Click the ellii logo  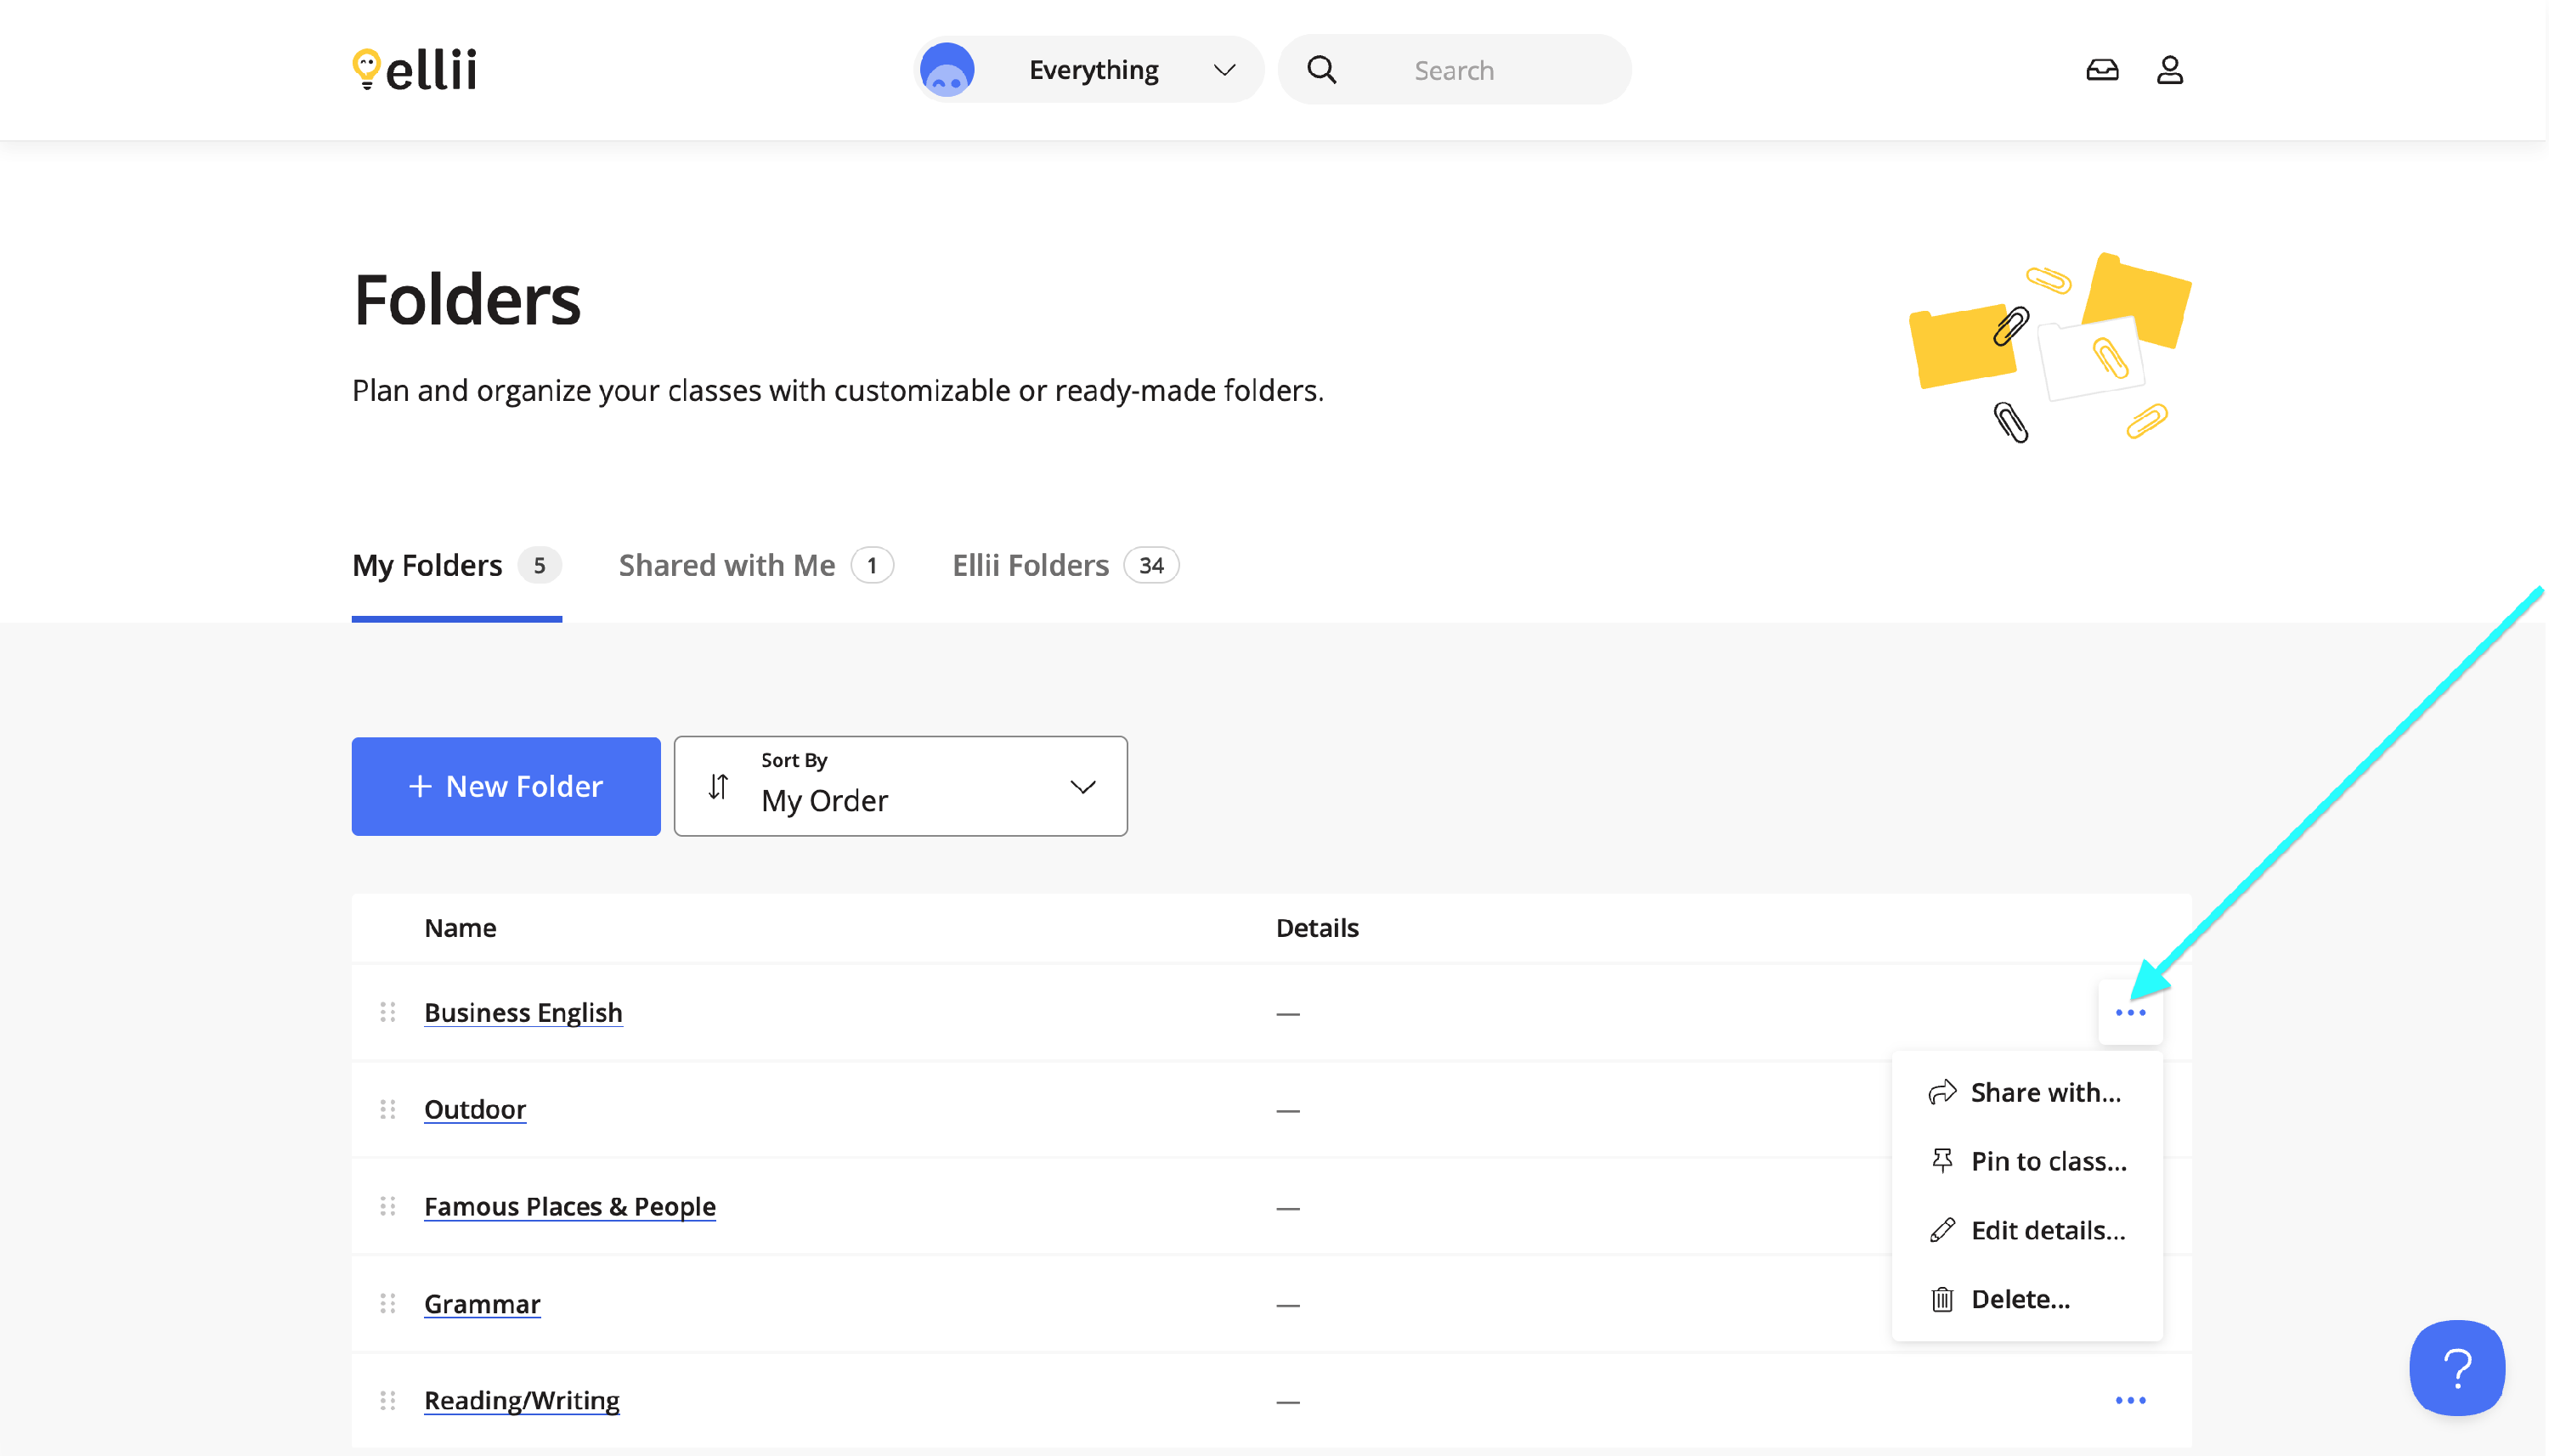point(415,69)
